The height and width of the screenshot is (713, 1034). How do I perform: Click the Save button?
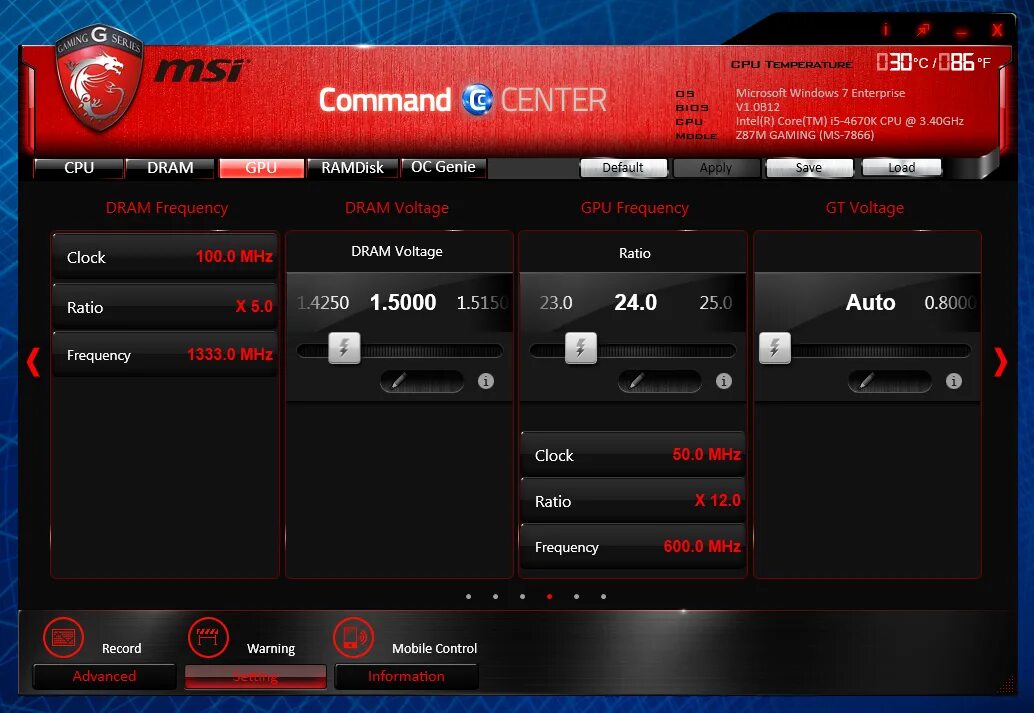click(x=809, y=168)
